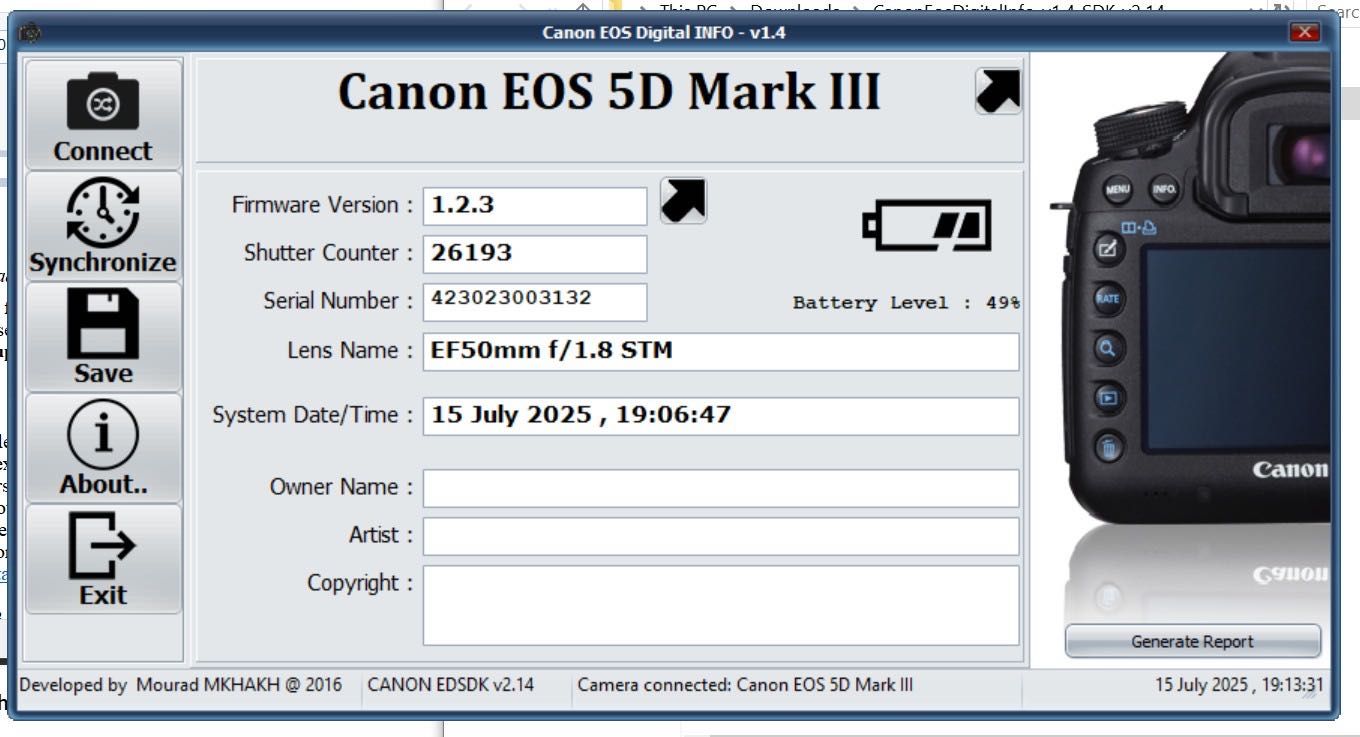1360x737 pixels.
Task: Click the System Date/Time field
Action: coord(721,416)
